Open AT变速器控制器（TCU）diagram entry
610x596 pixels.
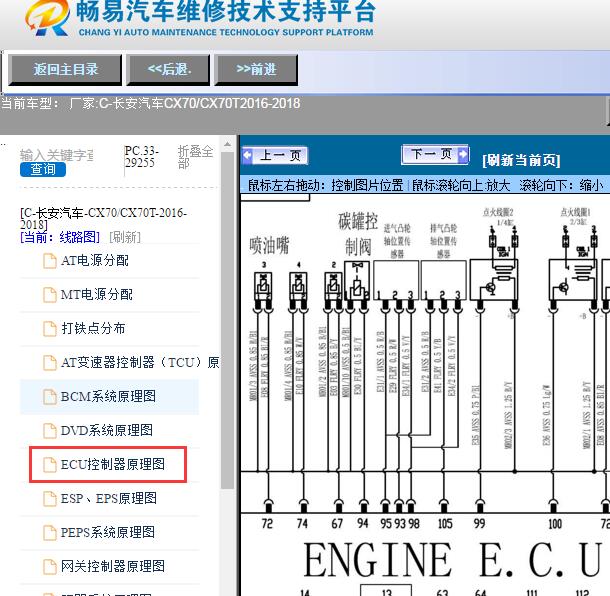(140, 363)
